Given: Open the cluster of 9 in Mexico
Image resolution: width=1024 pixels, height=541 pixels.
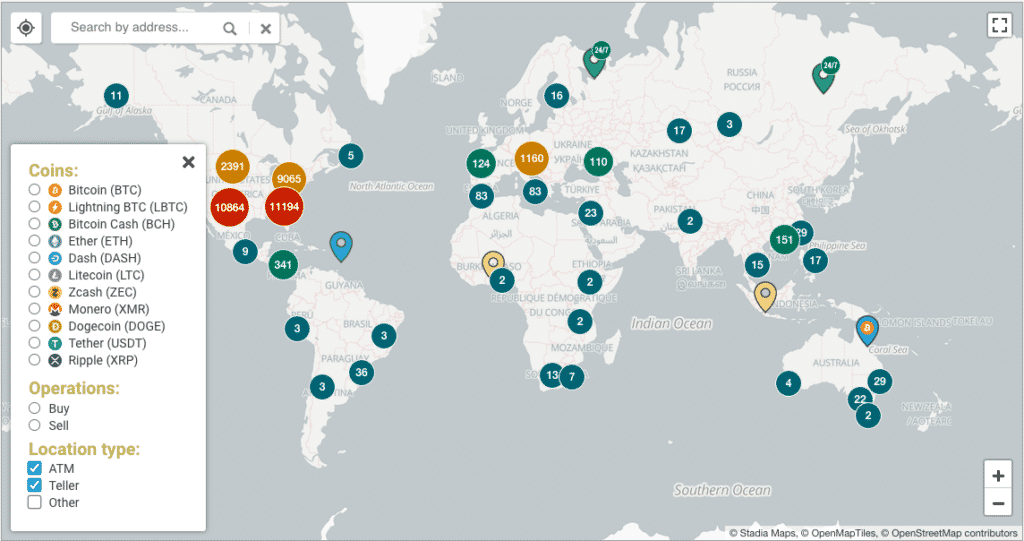Looking at the screenshot, I should 245,251.
